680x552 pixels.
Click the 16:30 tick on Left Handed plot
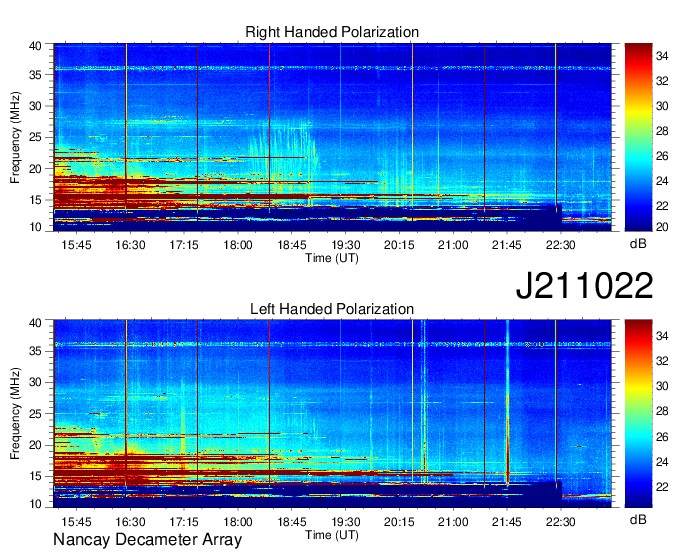click(130, 521)
